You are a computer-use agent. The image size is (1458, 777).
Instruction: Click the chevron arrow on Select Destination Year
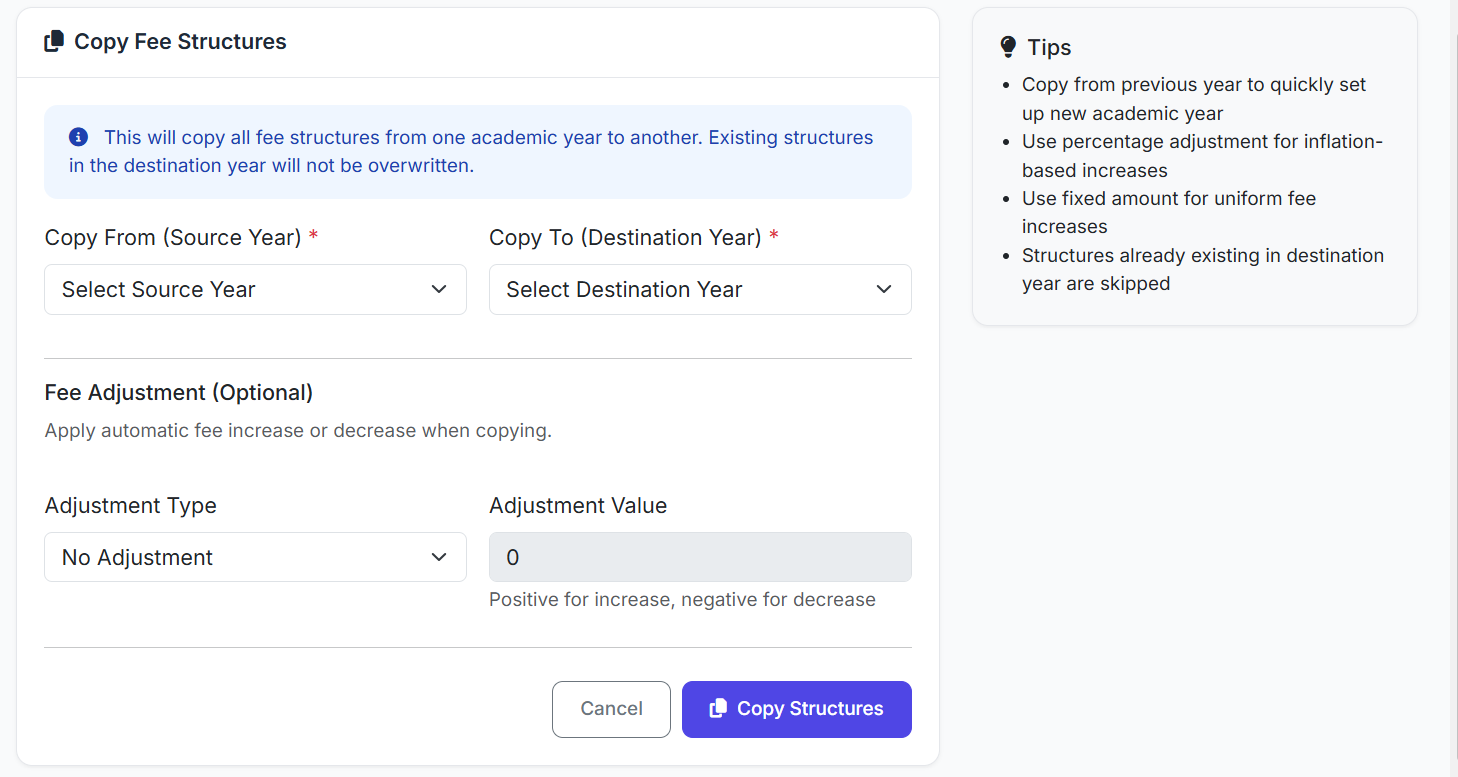pos(883,290)
